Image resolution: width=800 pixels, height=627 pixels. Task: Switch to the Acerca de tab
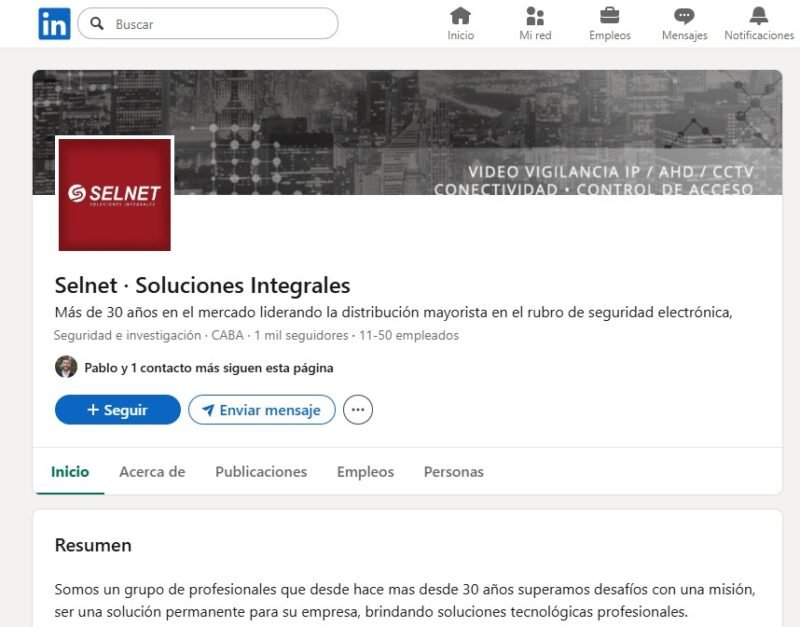152,472
